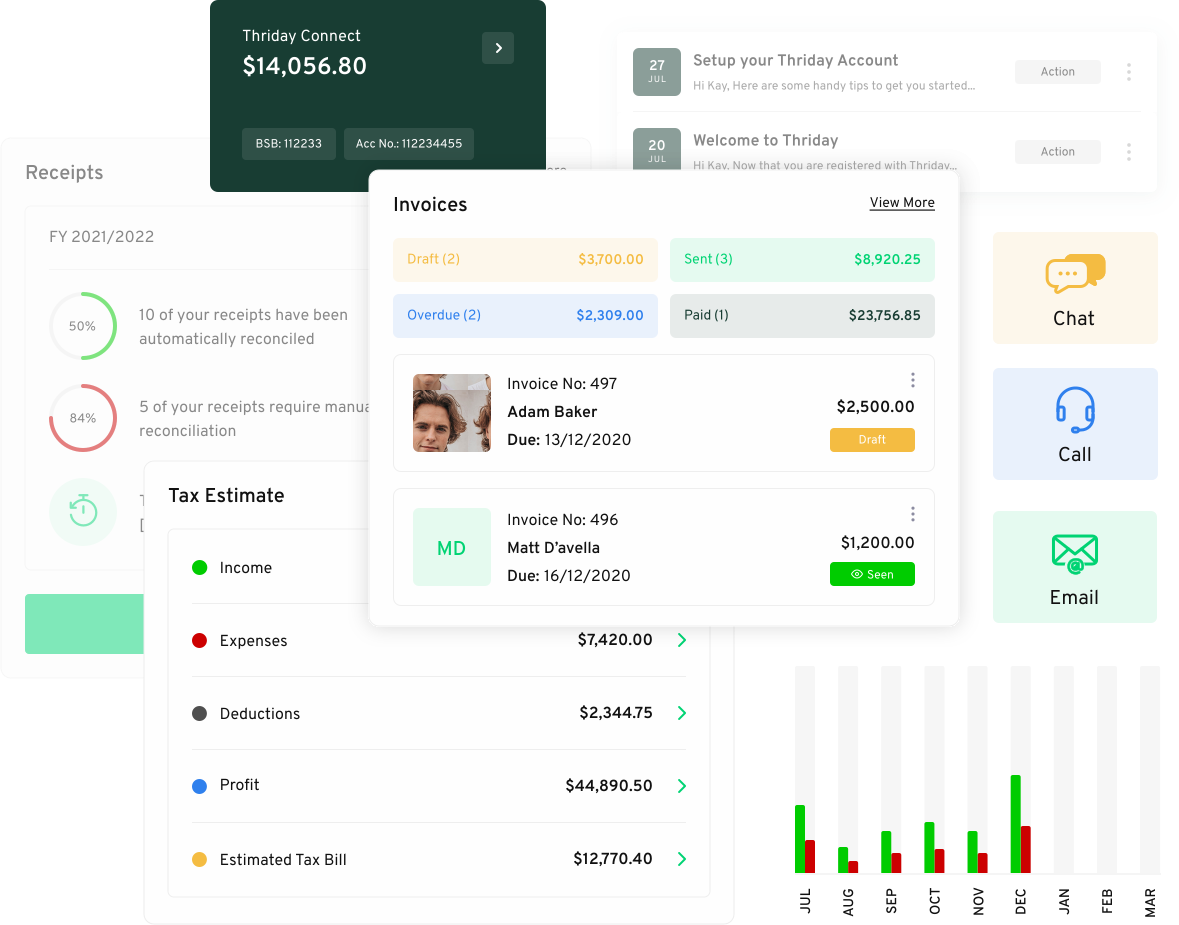Click the arrow on the Thriday Connect card

coord(497,48)
